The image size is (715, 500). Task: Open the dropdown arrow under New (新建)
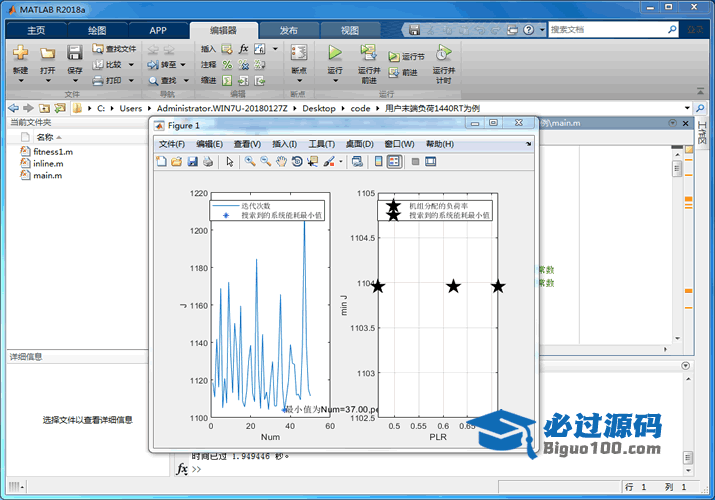click(20, 82)
